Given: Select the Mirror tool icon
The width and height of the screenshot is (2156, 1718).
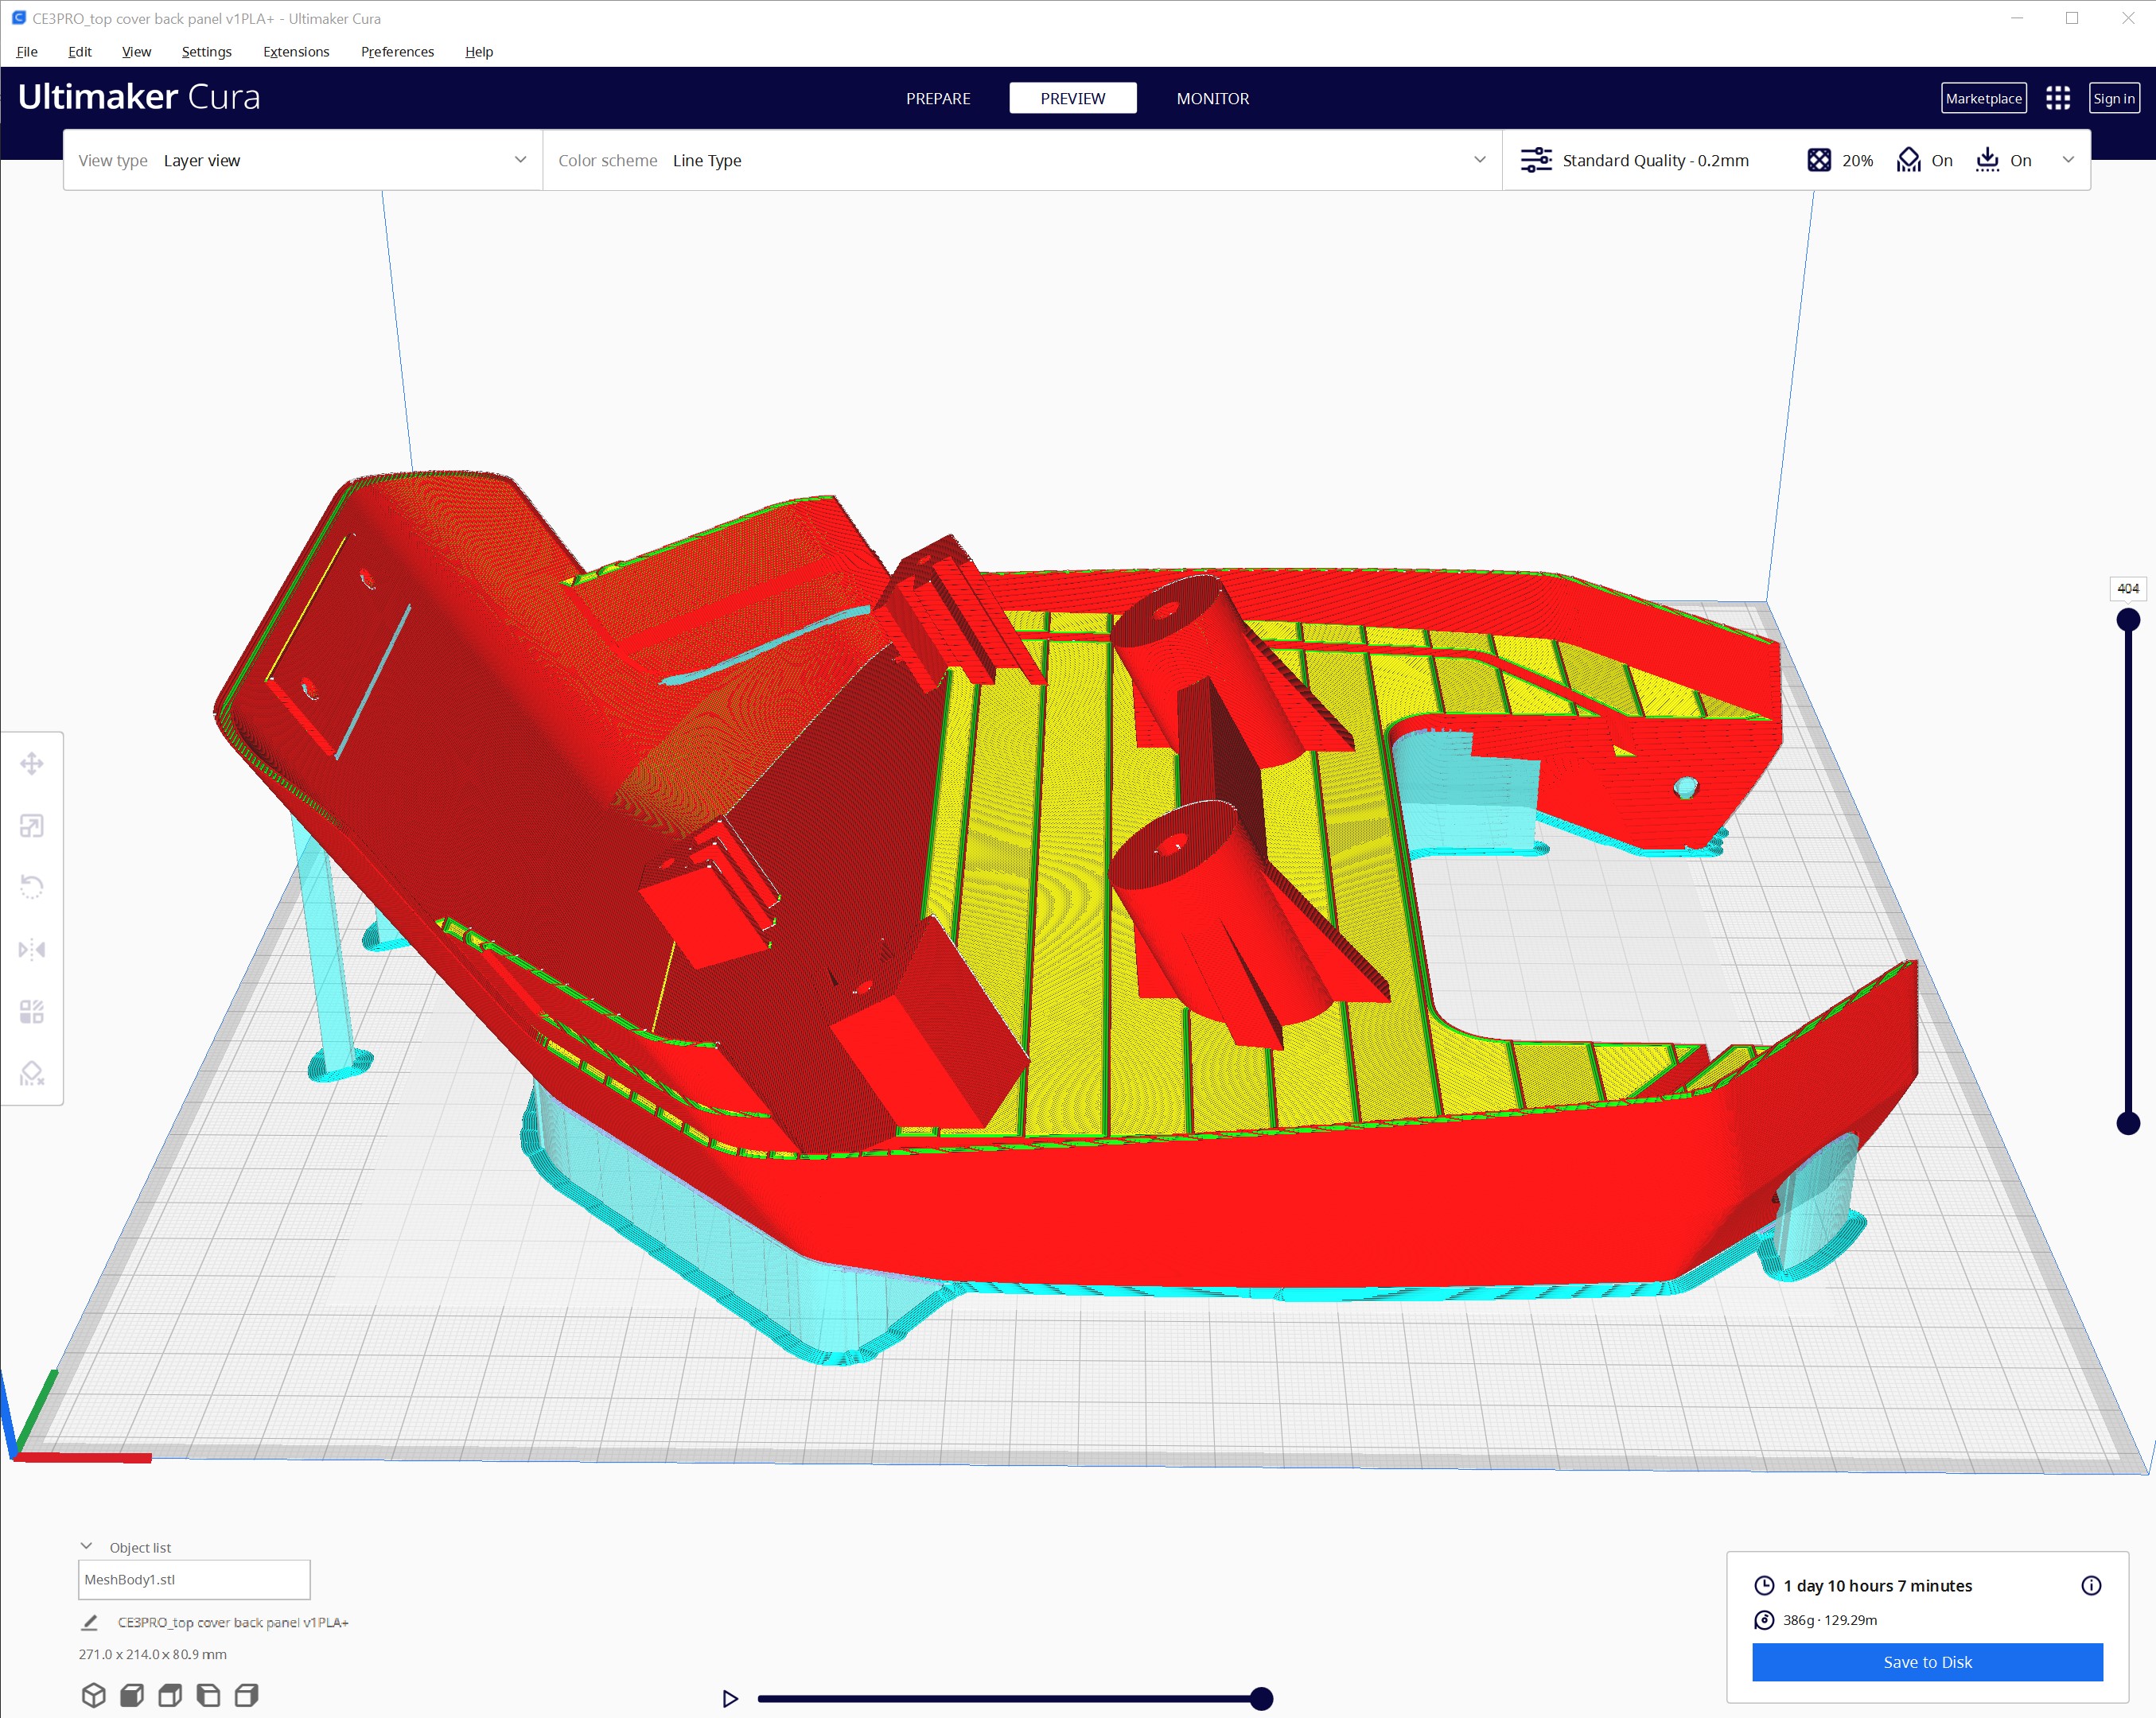Looking at the screenshot, I should (x=32, y=949).
